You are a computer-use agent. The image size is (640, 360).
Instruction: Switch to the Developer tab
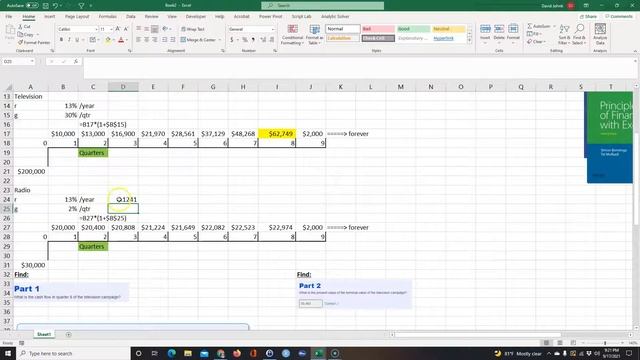[196, 16]
